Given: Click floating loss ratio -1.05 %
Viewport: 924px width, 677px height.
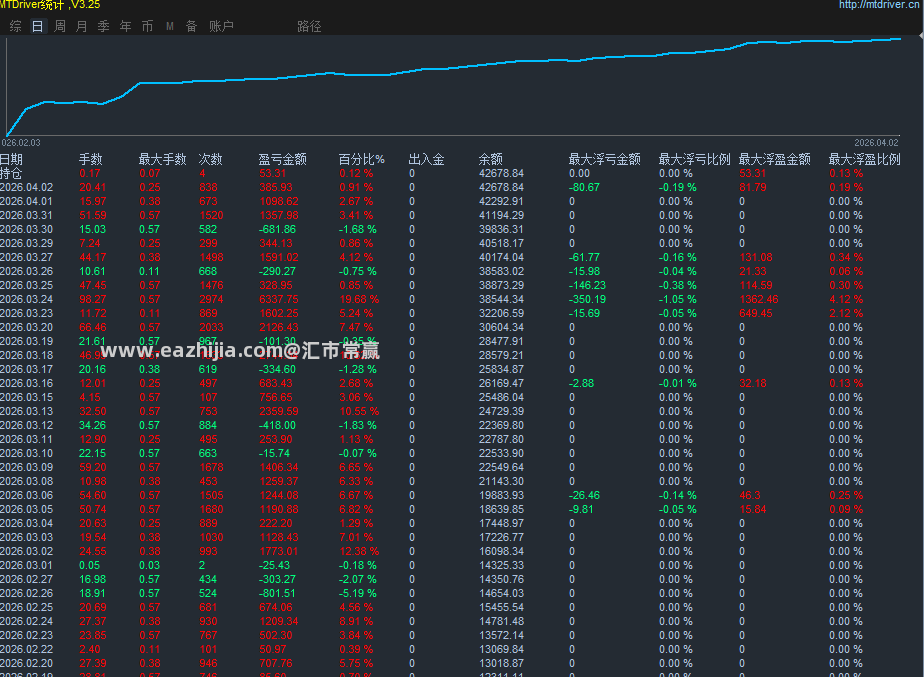Looking at the screenshot, I should pyautogui.click(x=678, y=299).
